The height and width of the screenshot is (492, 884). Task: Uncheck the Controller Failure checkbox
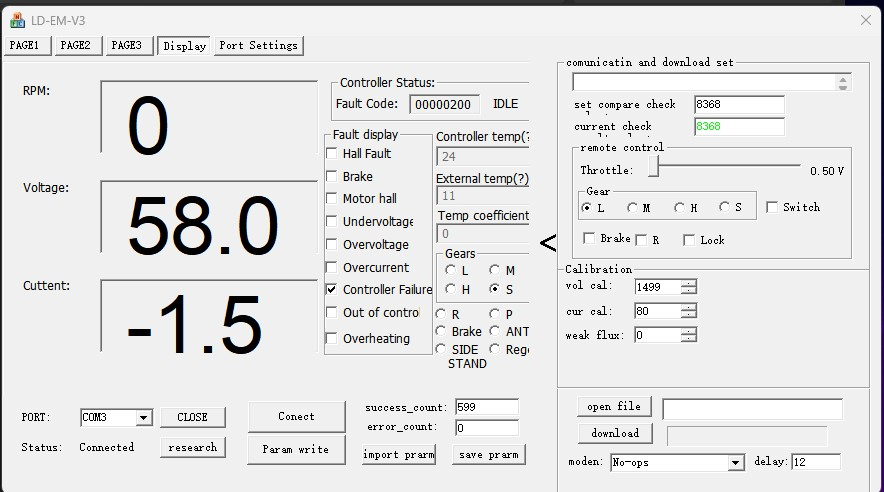332,290
